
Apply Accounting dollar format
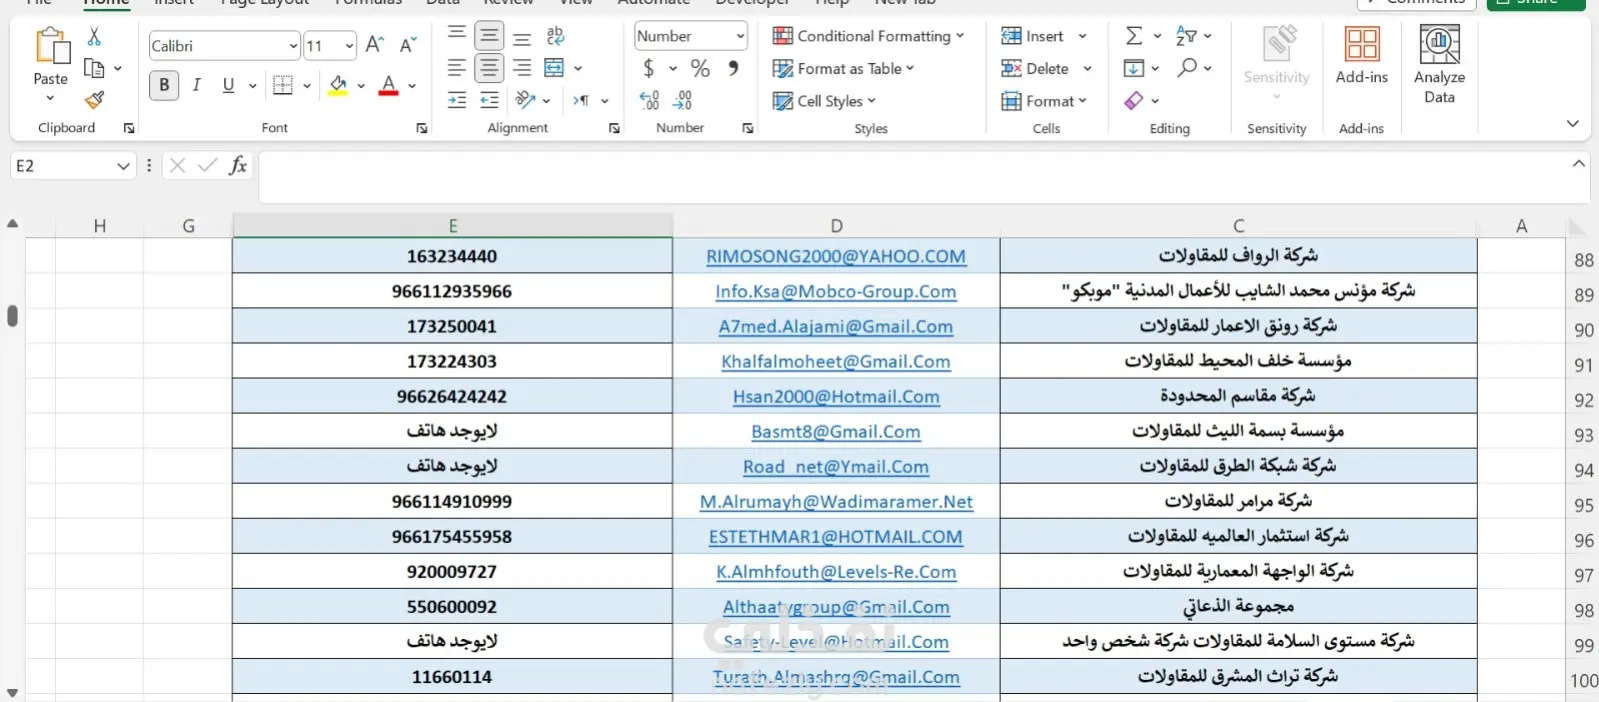tap(649, 68)
